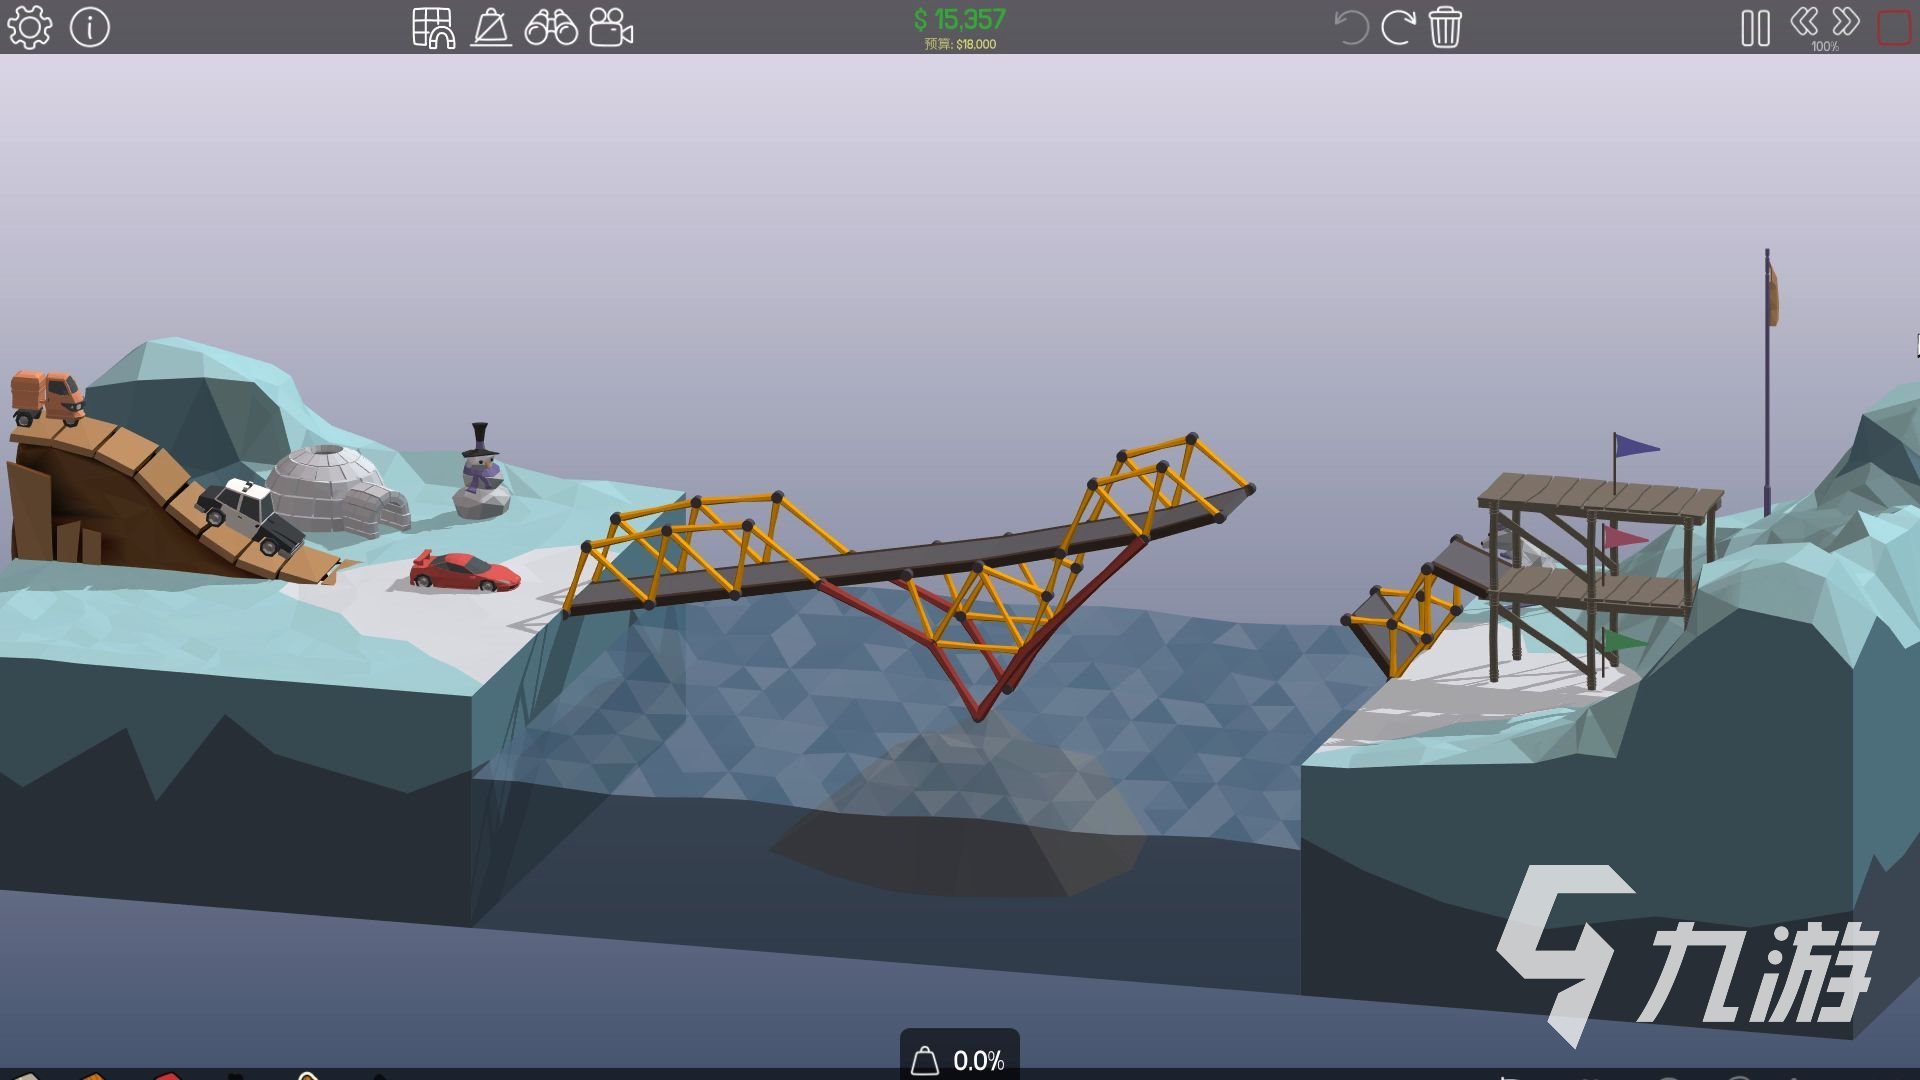Screen dimensions: 1920x1080
Task: Stop simulation with red square button
Action: tap(1894, 28)
